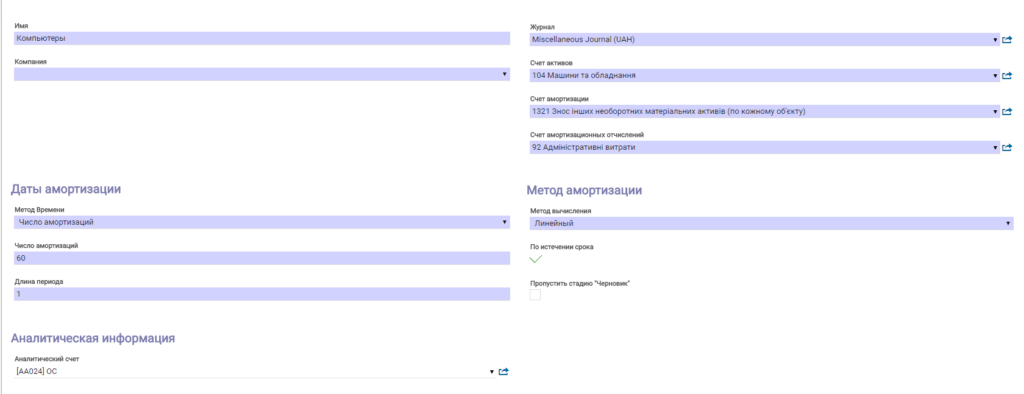Enable Пропустить стадию "Черновик" checkbox
Screen dimensions: 1024x394
tap(536, 295)
